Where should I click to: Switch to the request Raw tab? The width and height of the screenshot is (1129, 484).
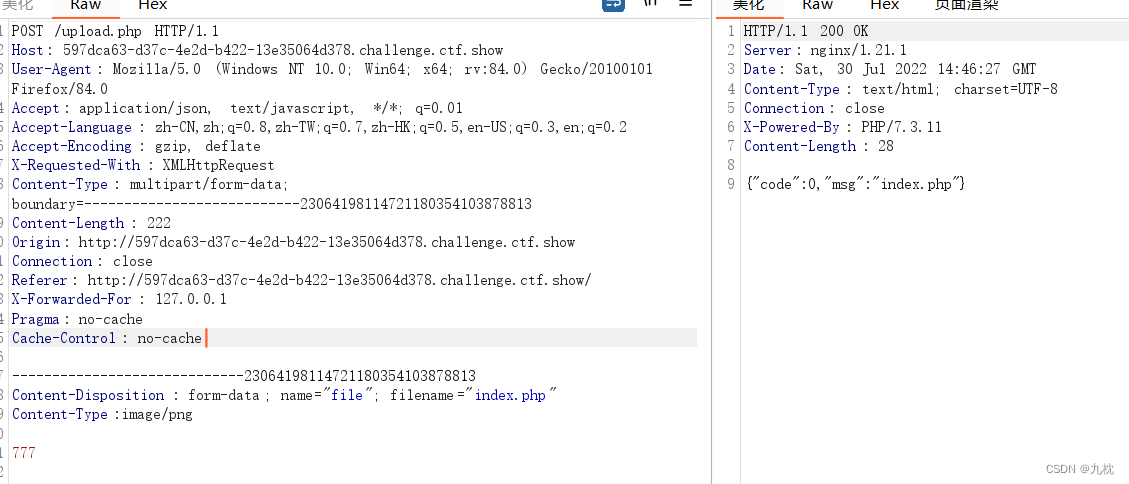coord(86,5)
